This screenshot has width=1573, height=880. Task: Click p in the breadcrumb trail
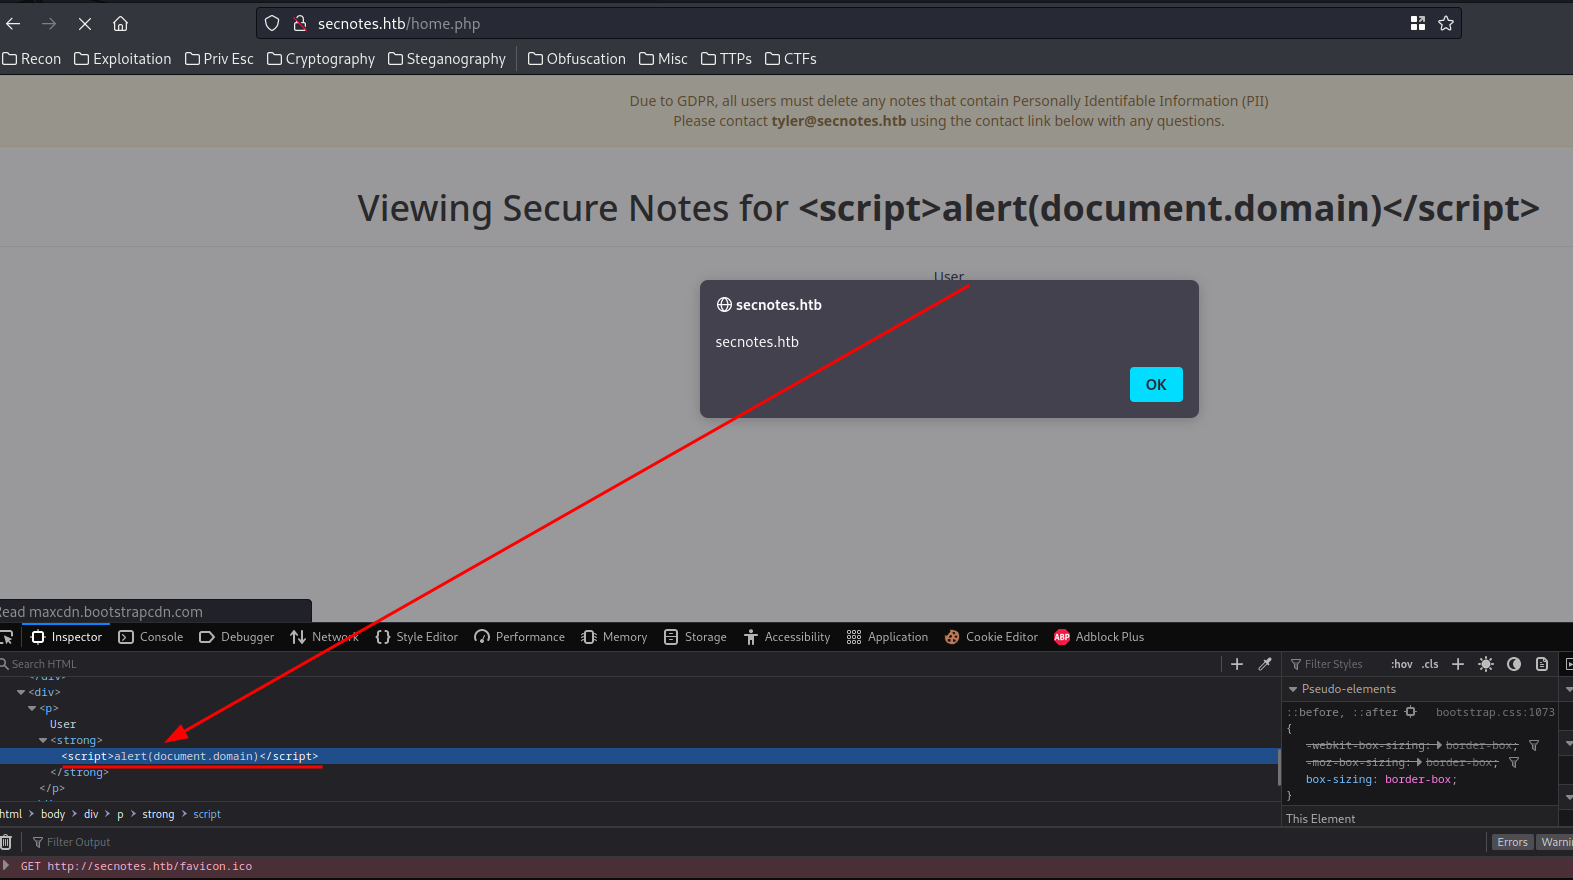120,814
